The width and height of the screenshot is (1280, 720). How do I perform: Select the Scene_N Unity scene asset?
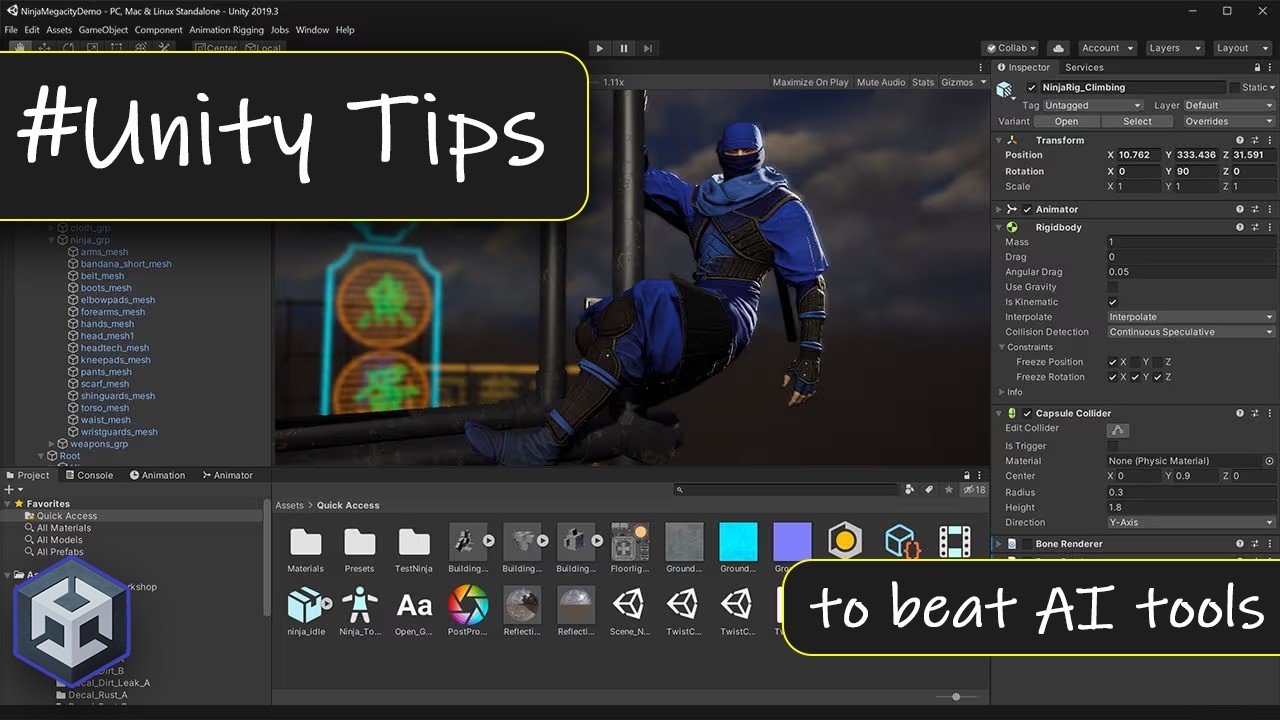click(x=629, y=611)
